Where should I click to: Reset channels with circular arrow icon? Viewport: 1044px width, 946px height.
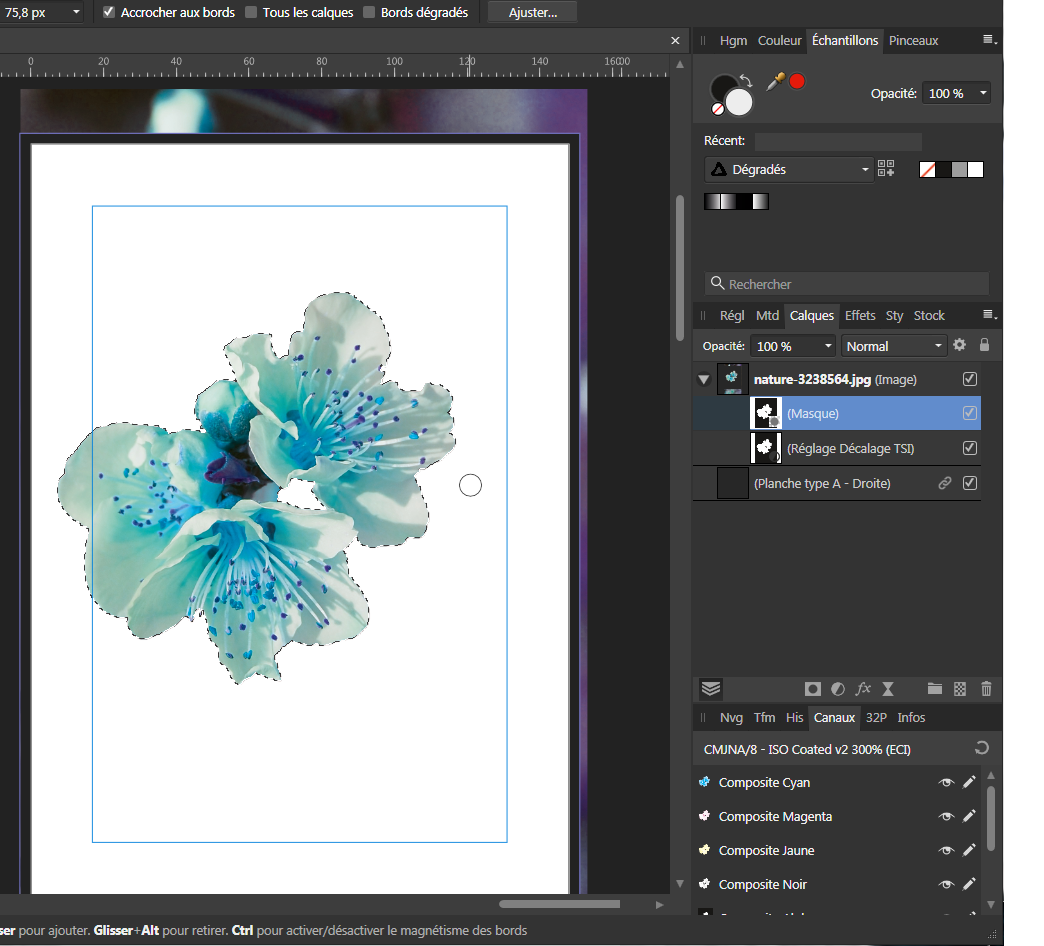[x=981, y=748]
